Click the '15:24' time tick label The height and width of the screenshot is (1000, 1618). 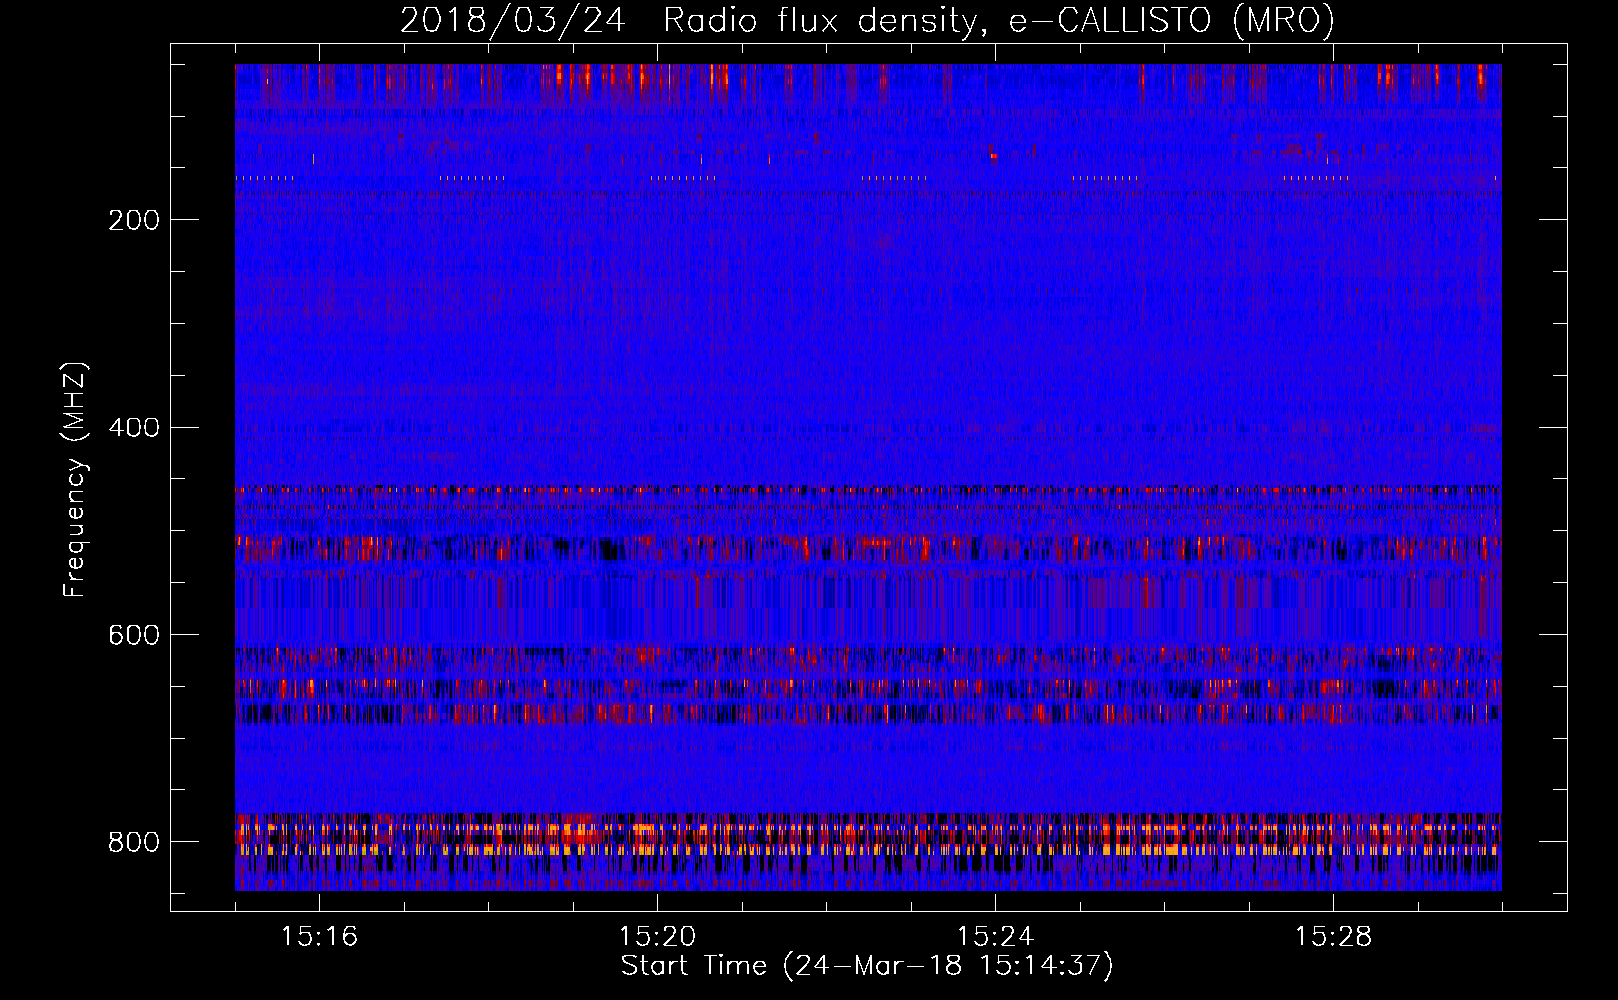point(995,936)
